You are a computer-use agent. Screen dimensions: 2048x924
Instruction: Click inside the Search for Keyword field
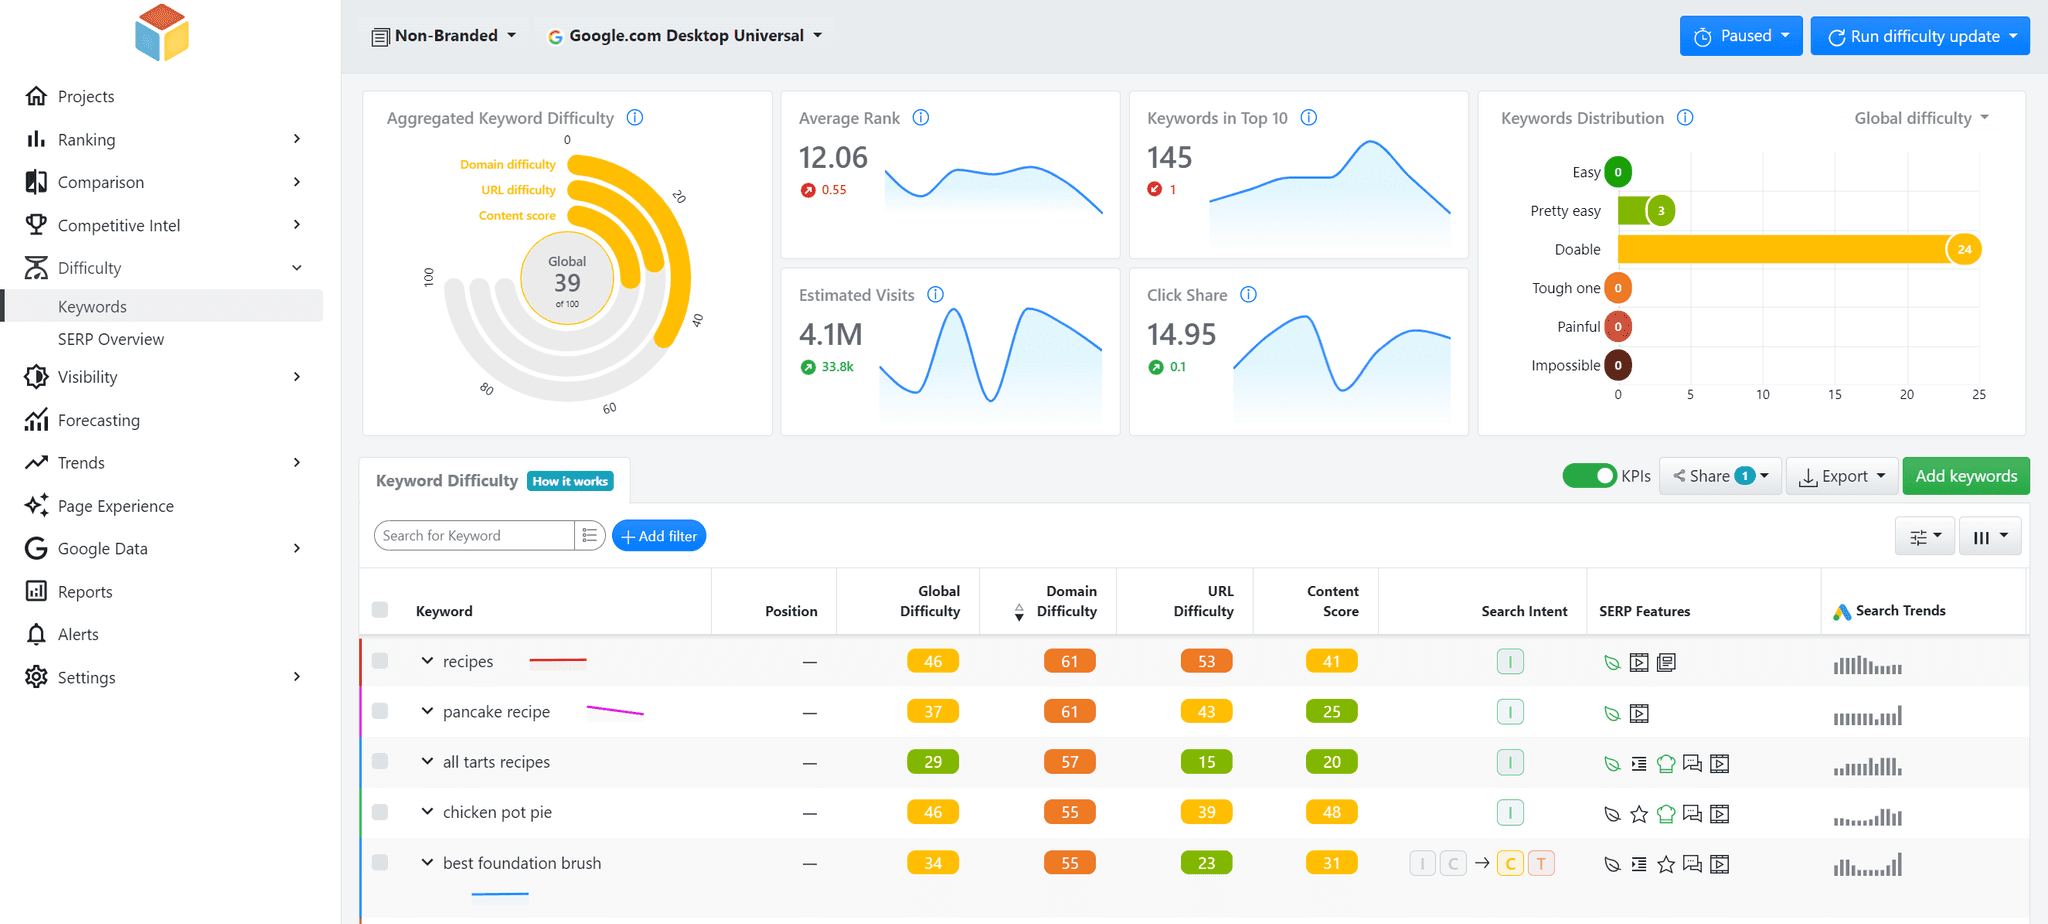(470, 535)
